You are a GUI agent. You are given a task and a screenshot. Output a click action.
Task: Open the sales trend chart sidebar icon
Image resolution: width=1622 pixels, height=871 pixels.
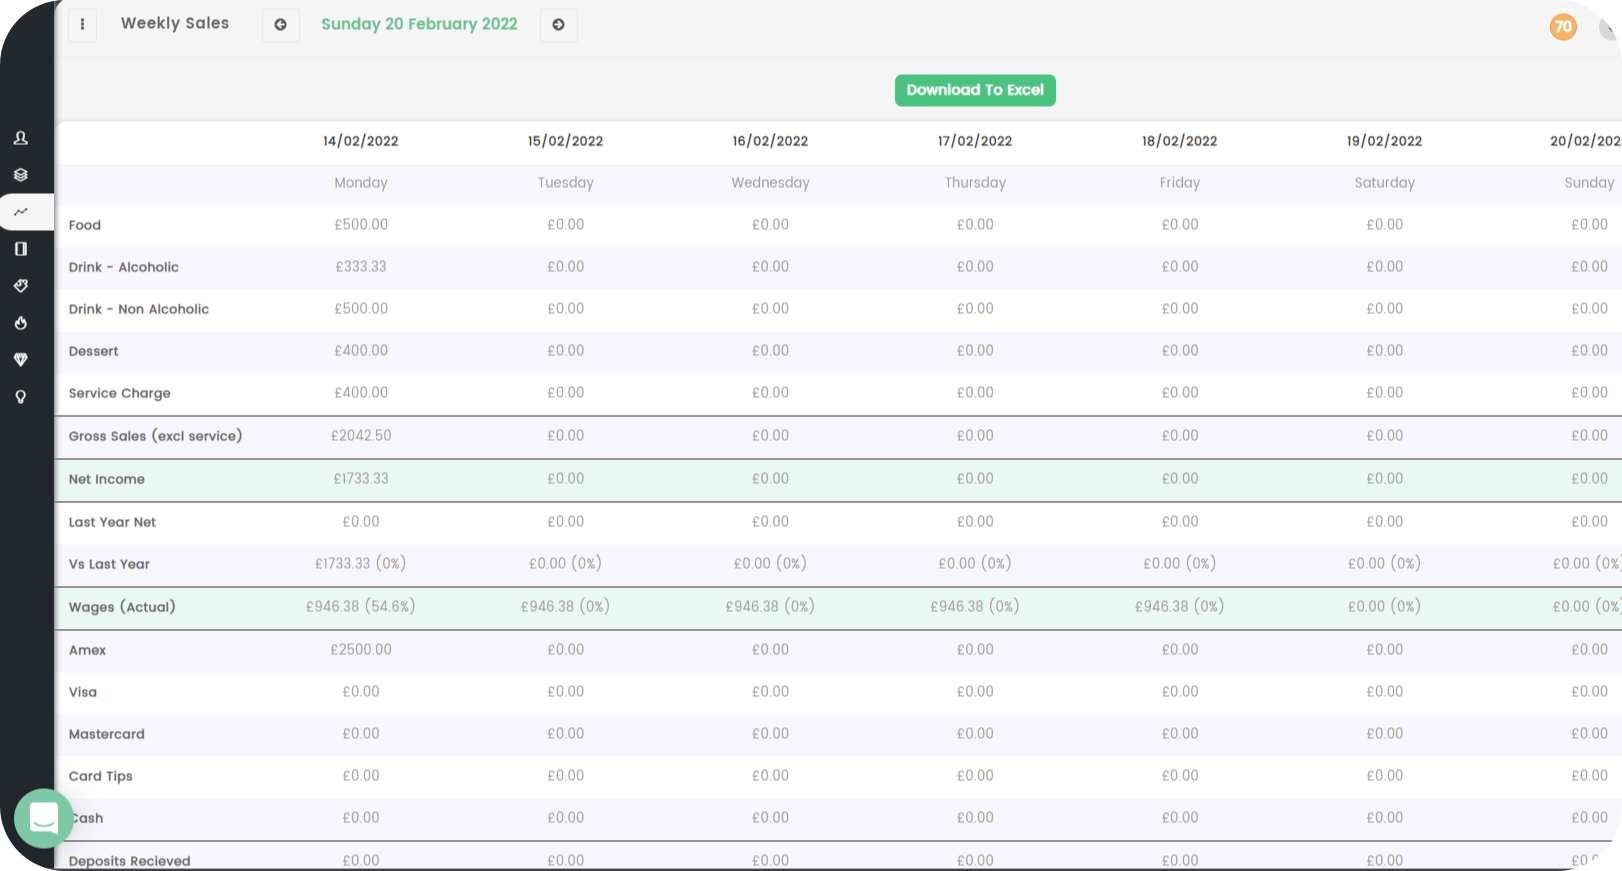click(20, 212)
